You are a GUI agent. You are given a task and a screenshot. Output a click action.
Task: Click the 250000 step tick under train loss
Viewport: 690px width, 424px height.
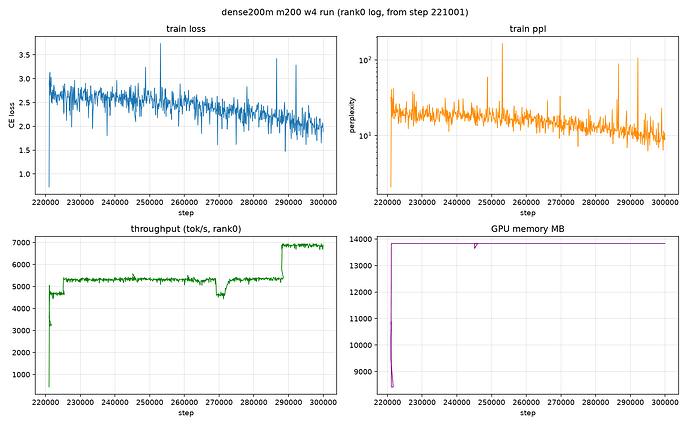(x=150, y=202)
